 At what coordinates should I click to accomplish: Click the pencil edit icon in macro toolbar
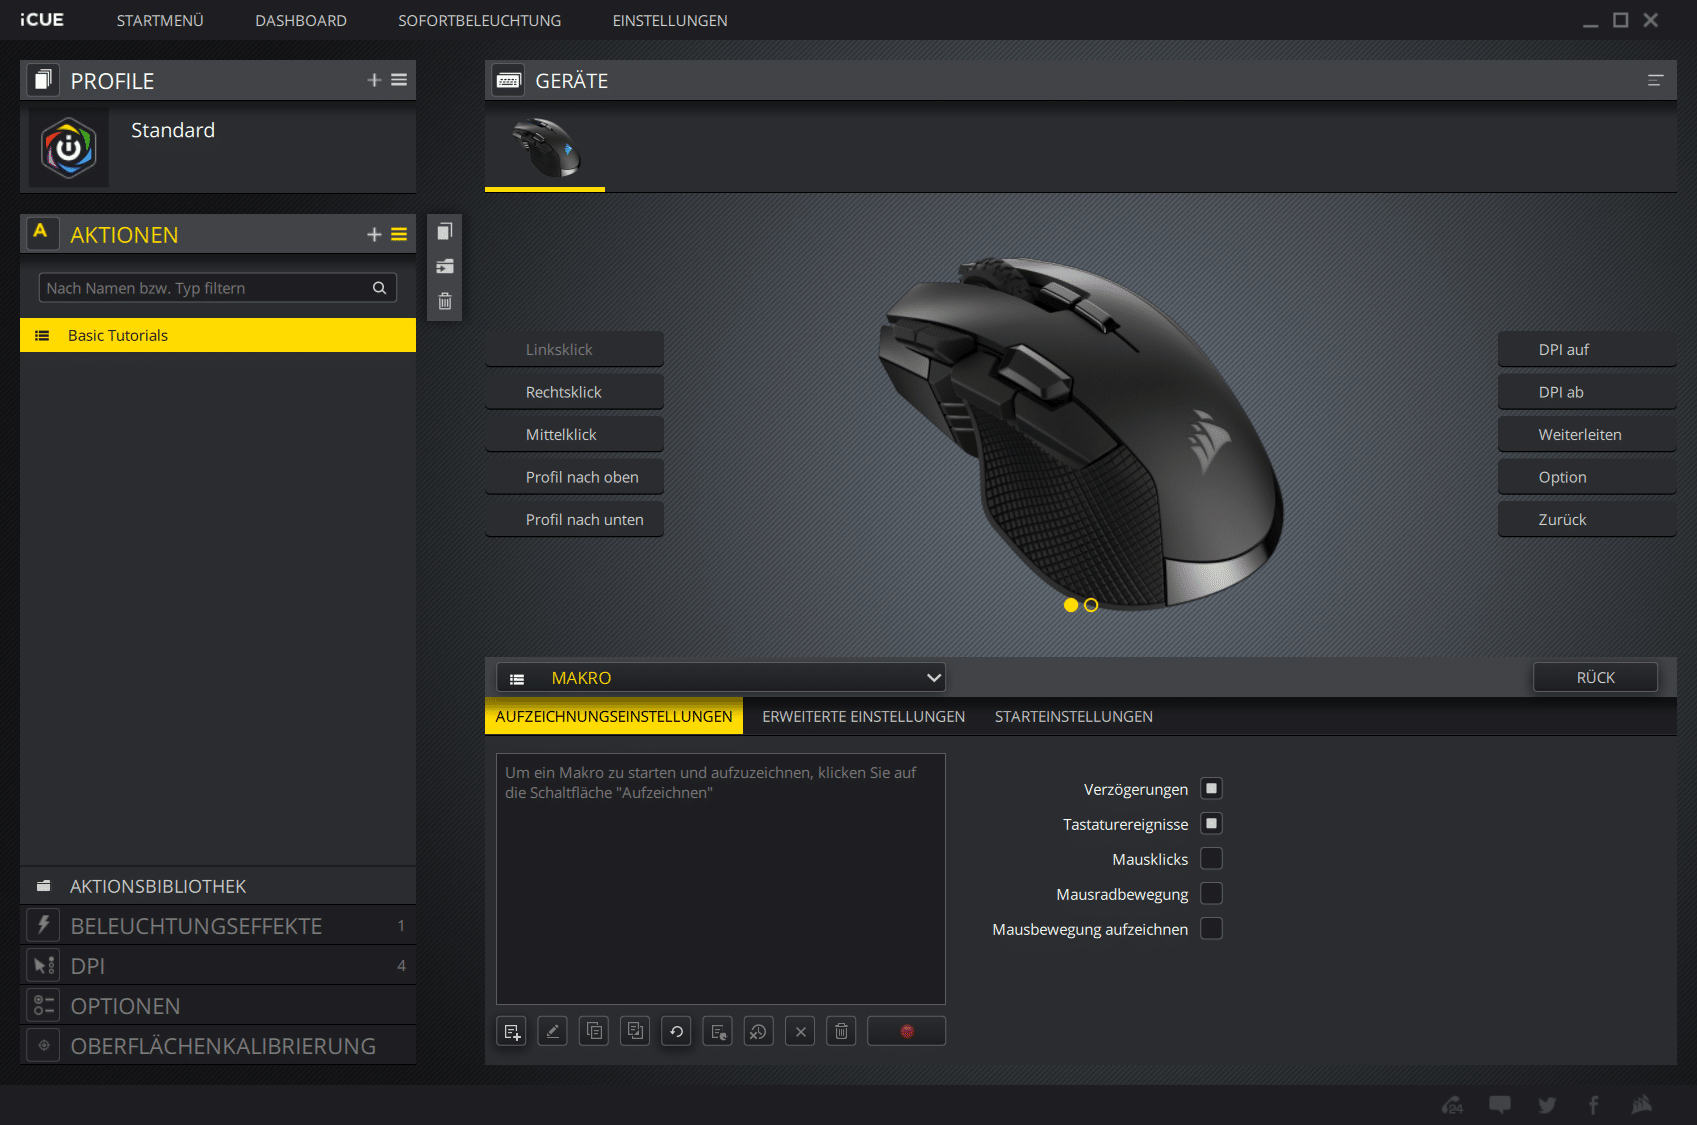(552, 1031)
